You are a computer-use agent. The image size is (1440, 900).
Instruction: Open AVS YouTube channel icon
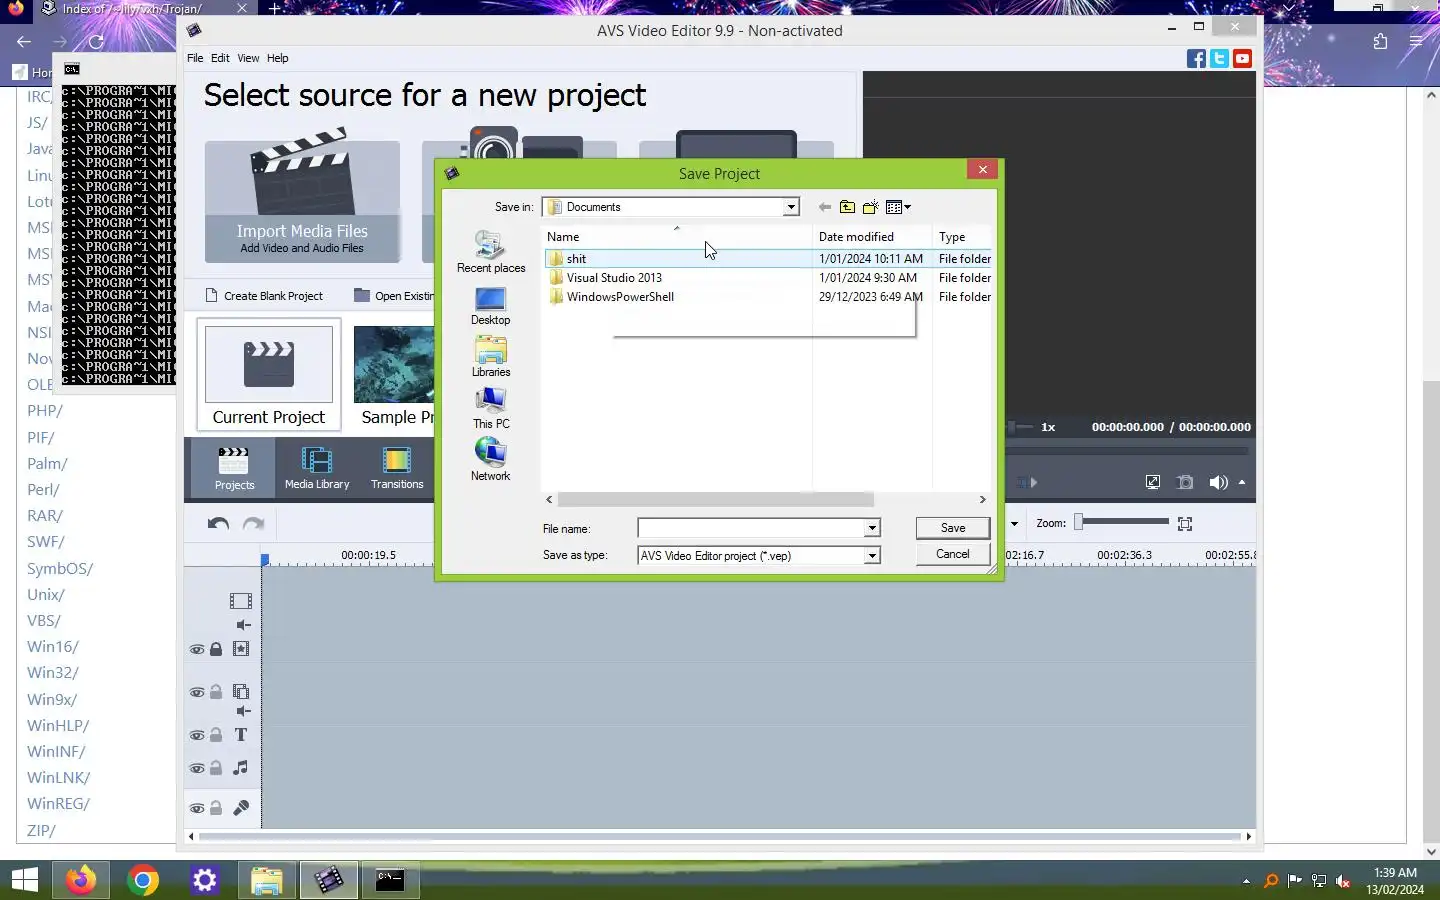coord(1242,59)
